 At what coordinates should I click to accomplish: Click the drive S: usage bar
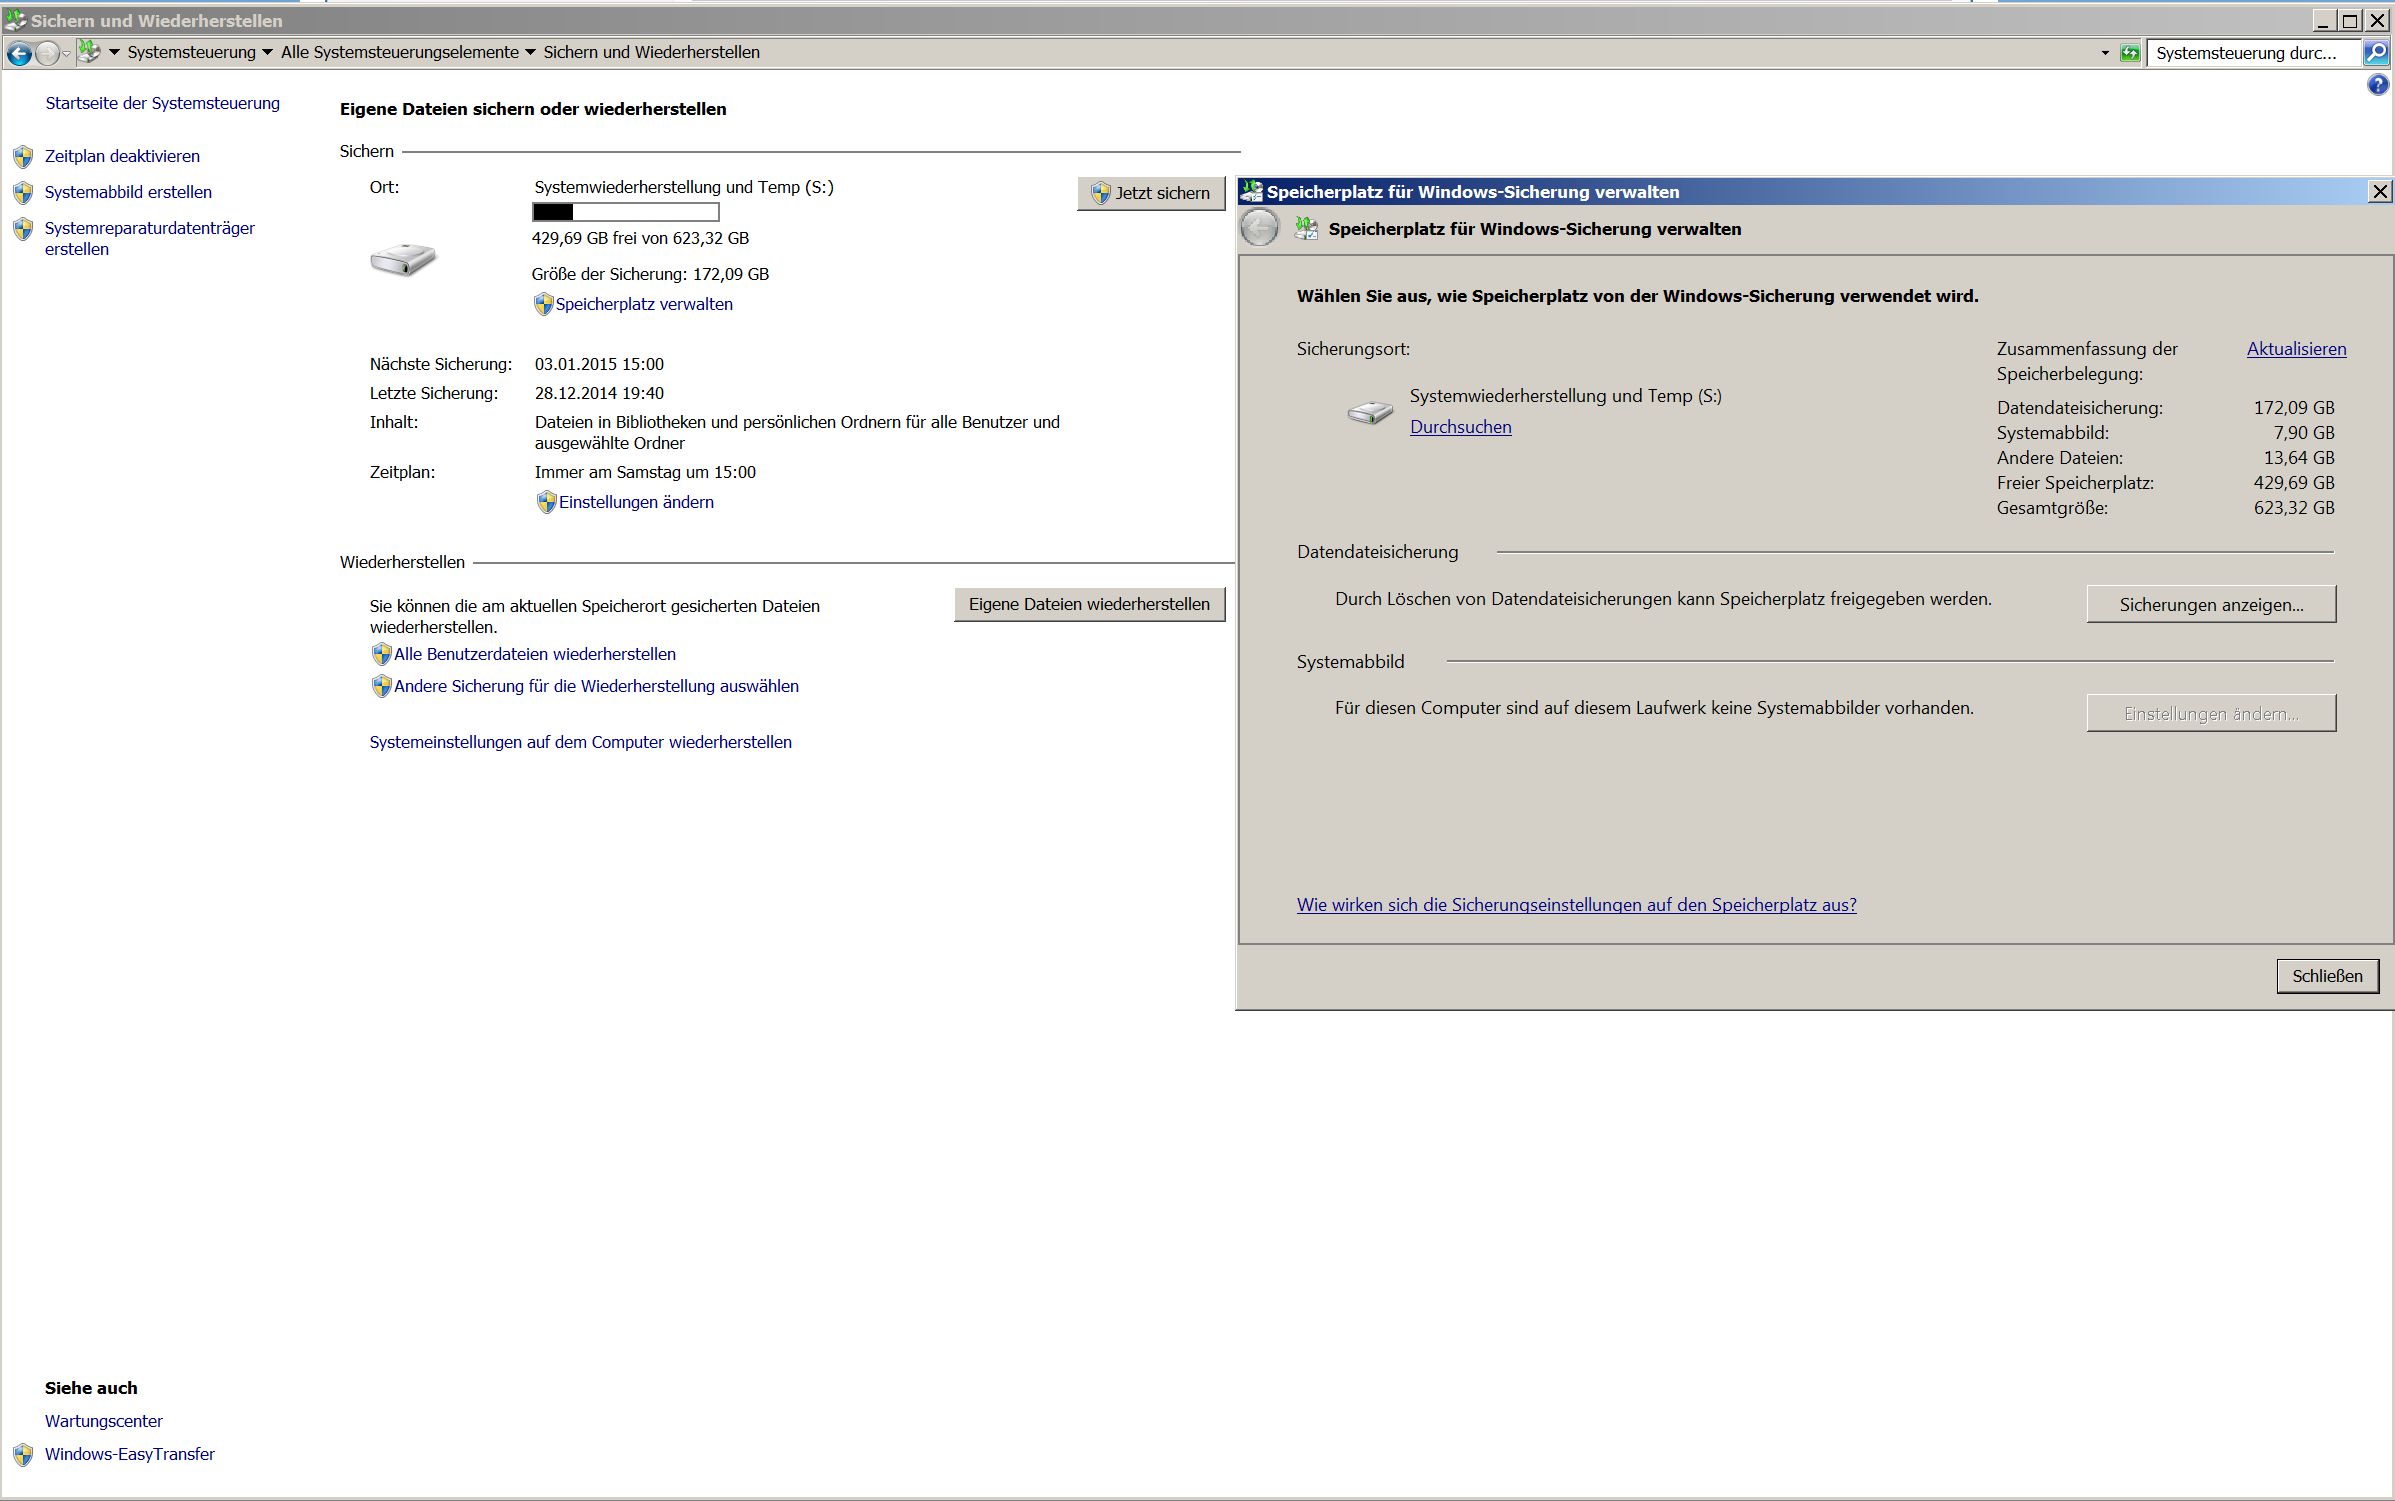625,212
